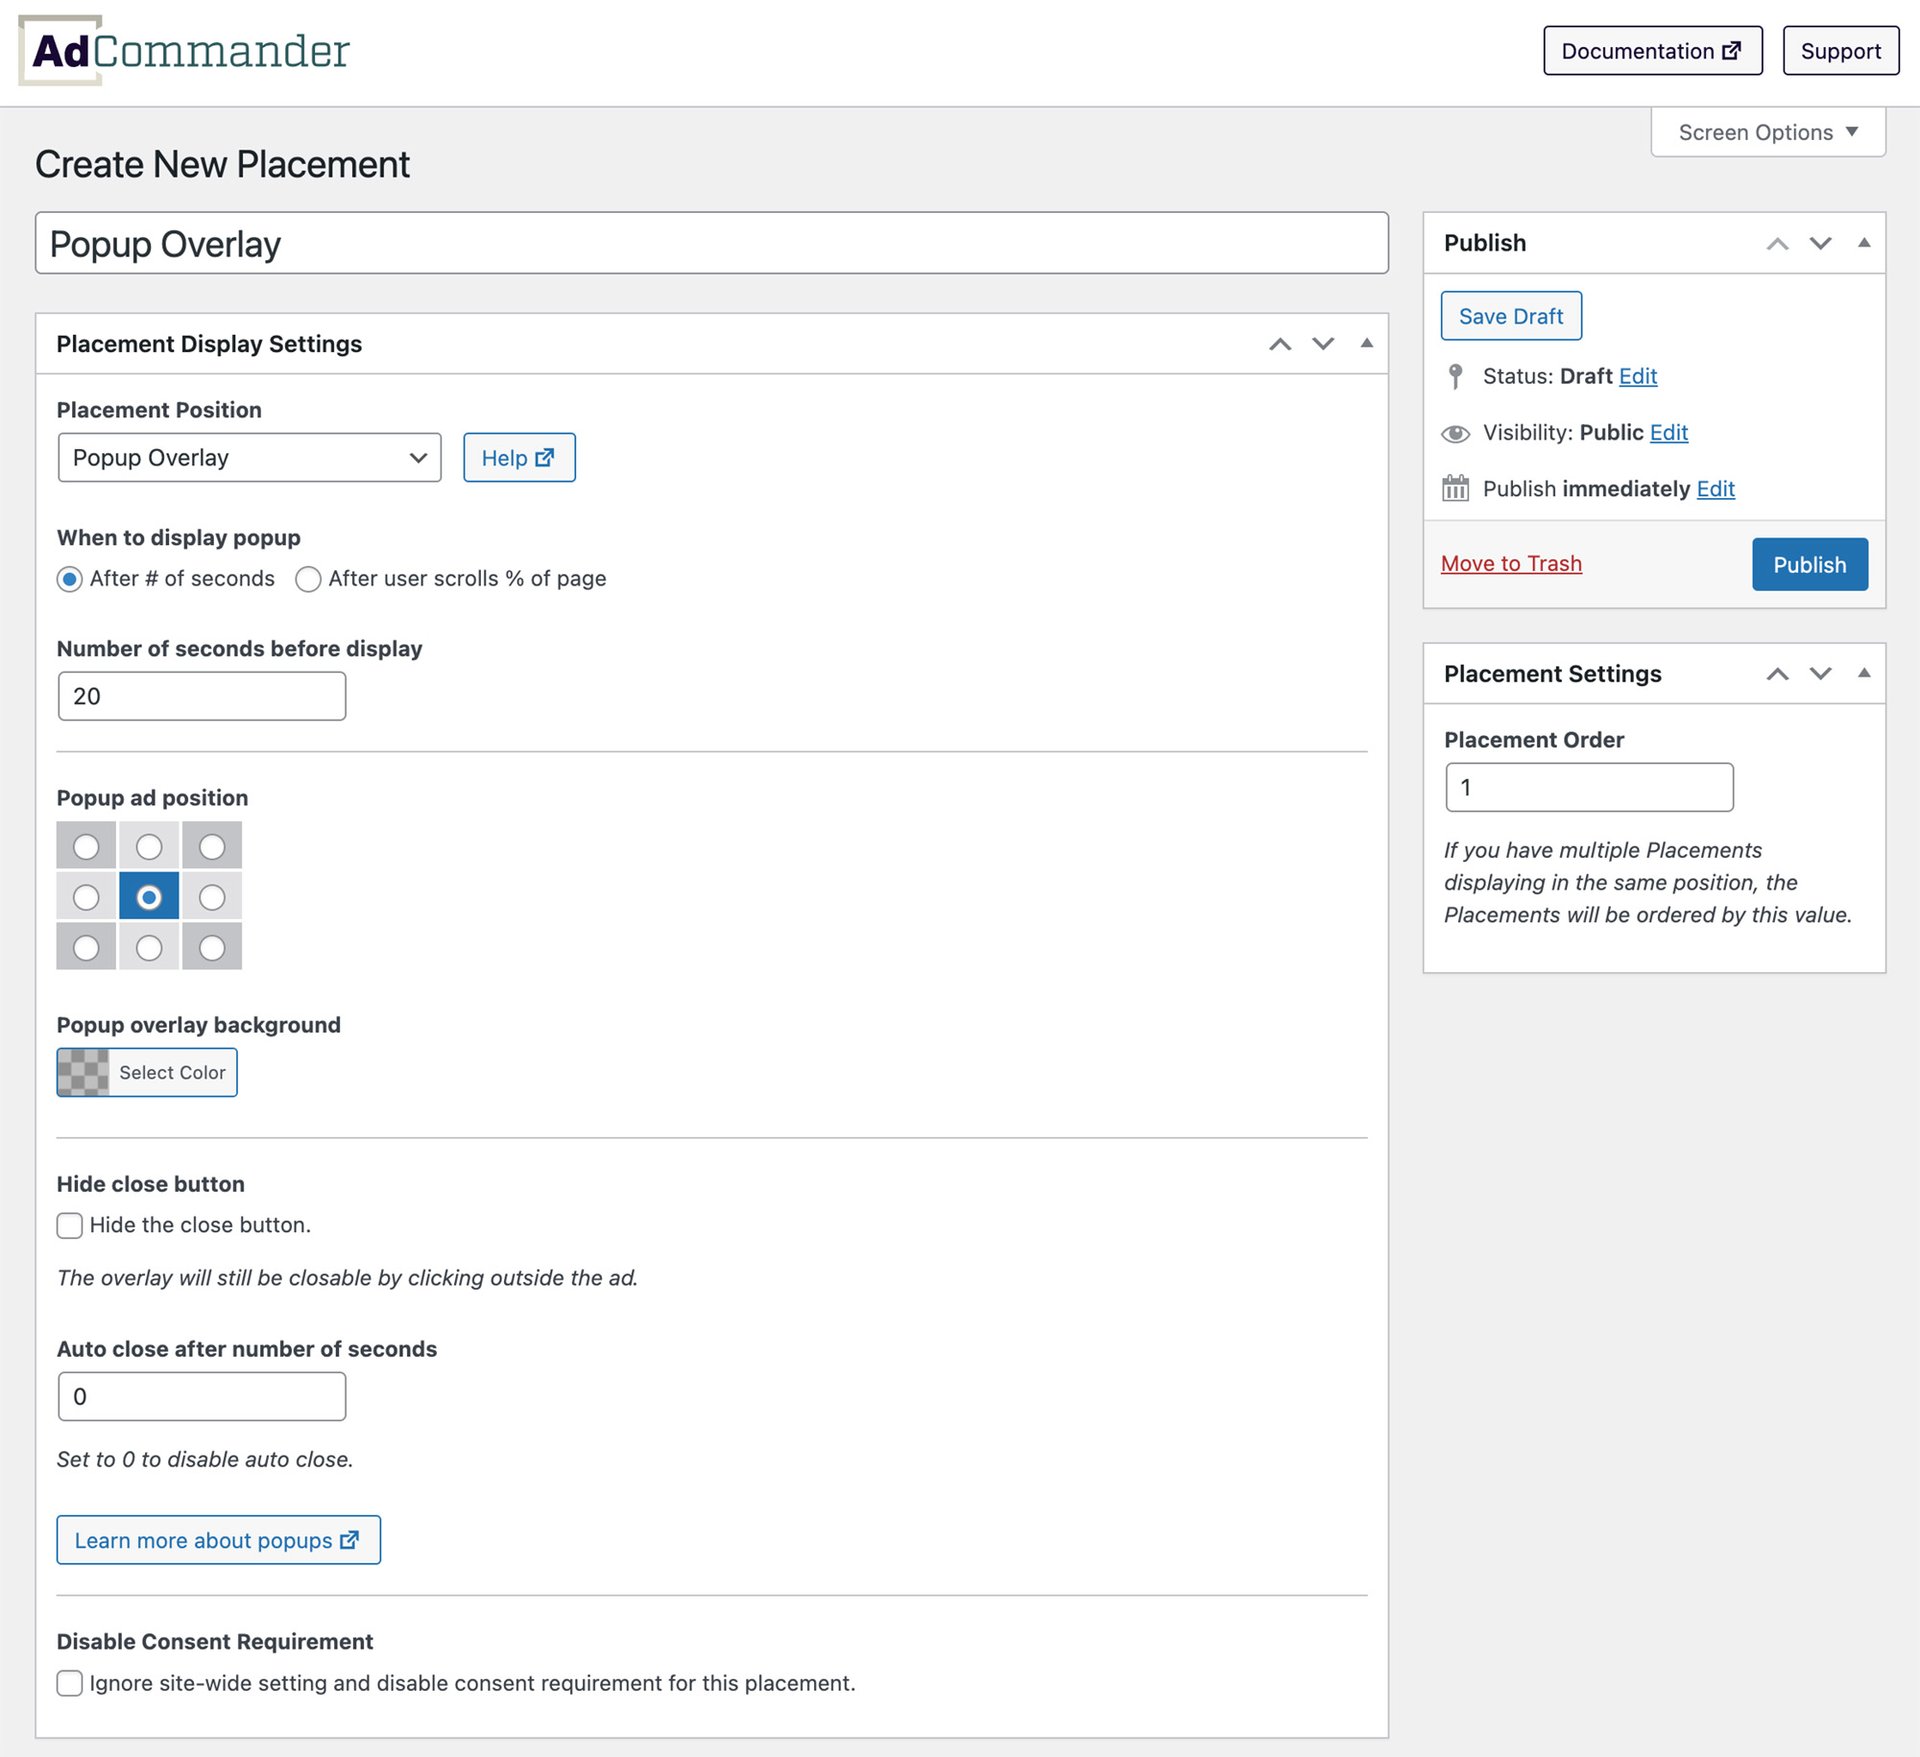Choose bottom-right popup ad position

(x=212, y=947)
